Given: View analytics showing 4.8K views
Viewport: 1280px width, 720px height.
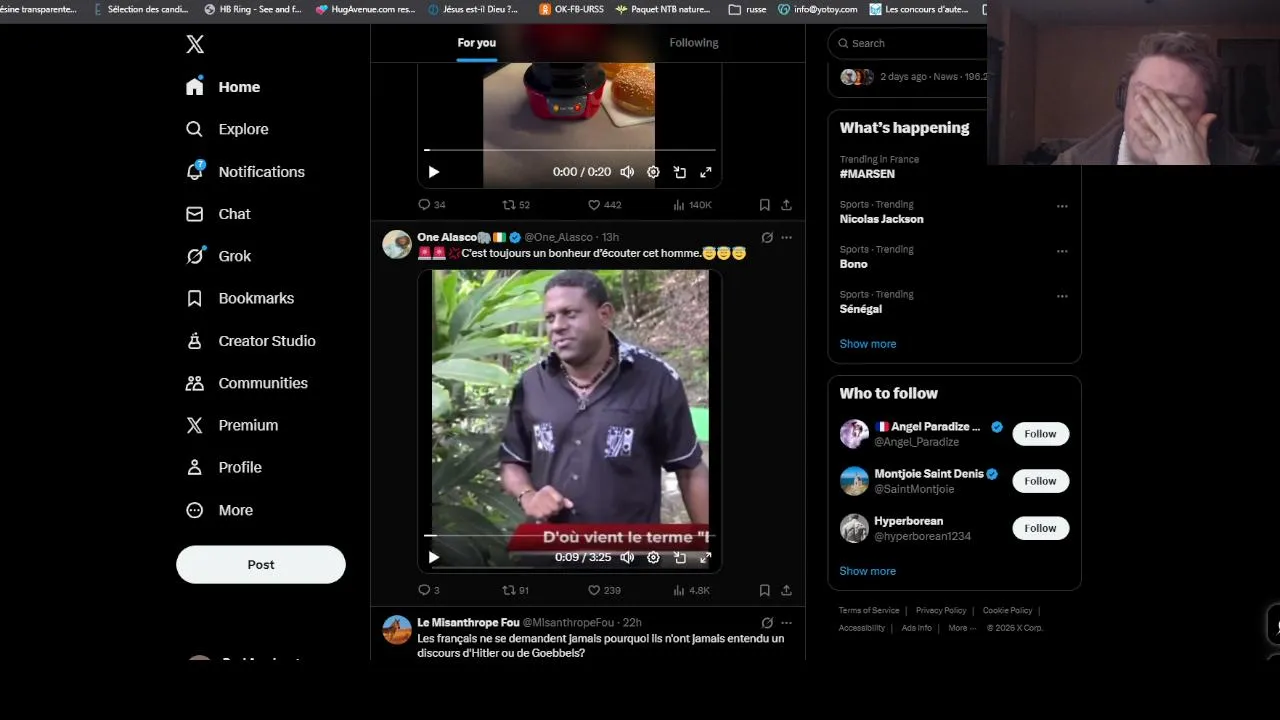Looking at the screenshot, I should click(692, 590).
